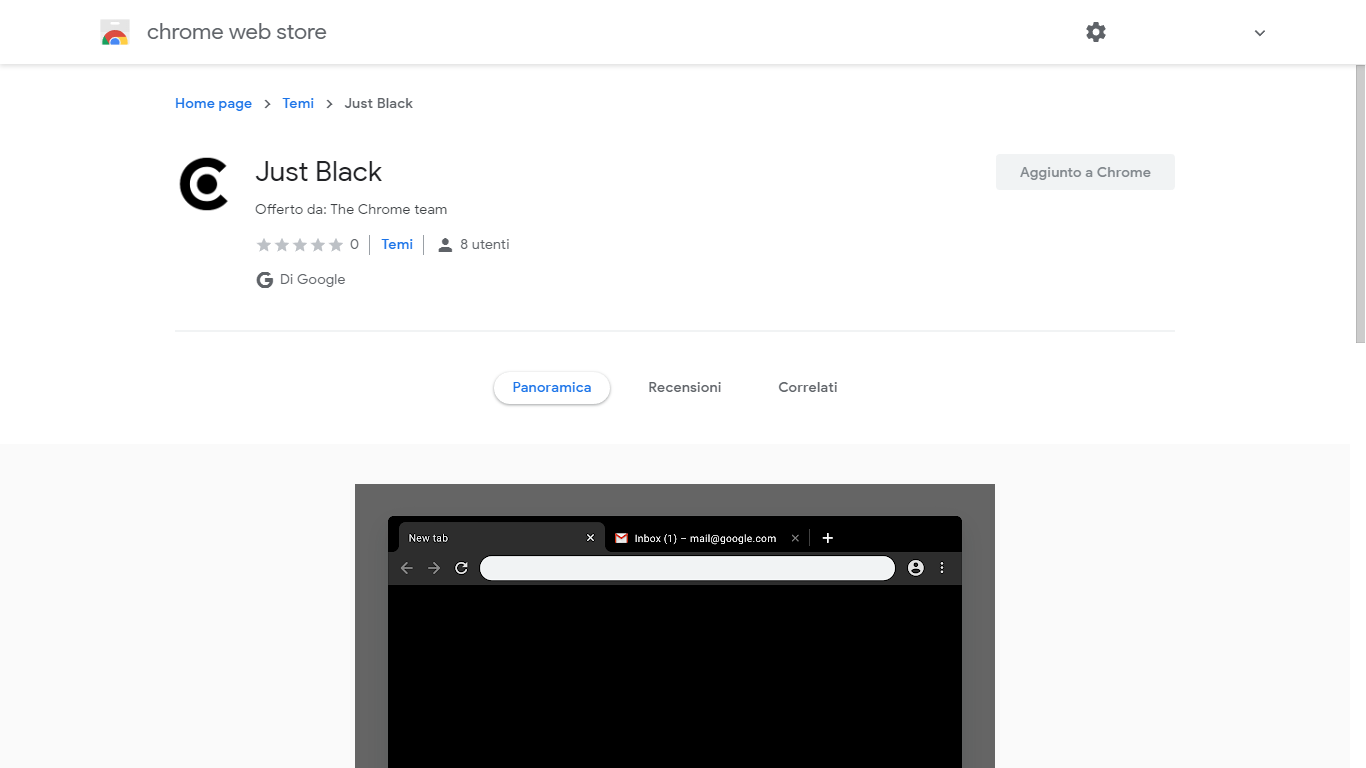The height and width of the screenshot is (768, 1366).
Task: Open the three-dot menu in the preview
Action: (x=942, y=567)
